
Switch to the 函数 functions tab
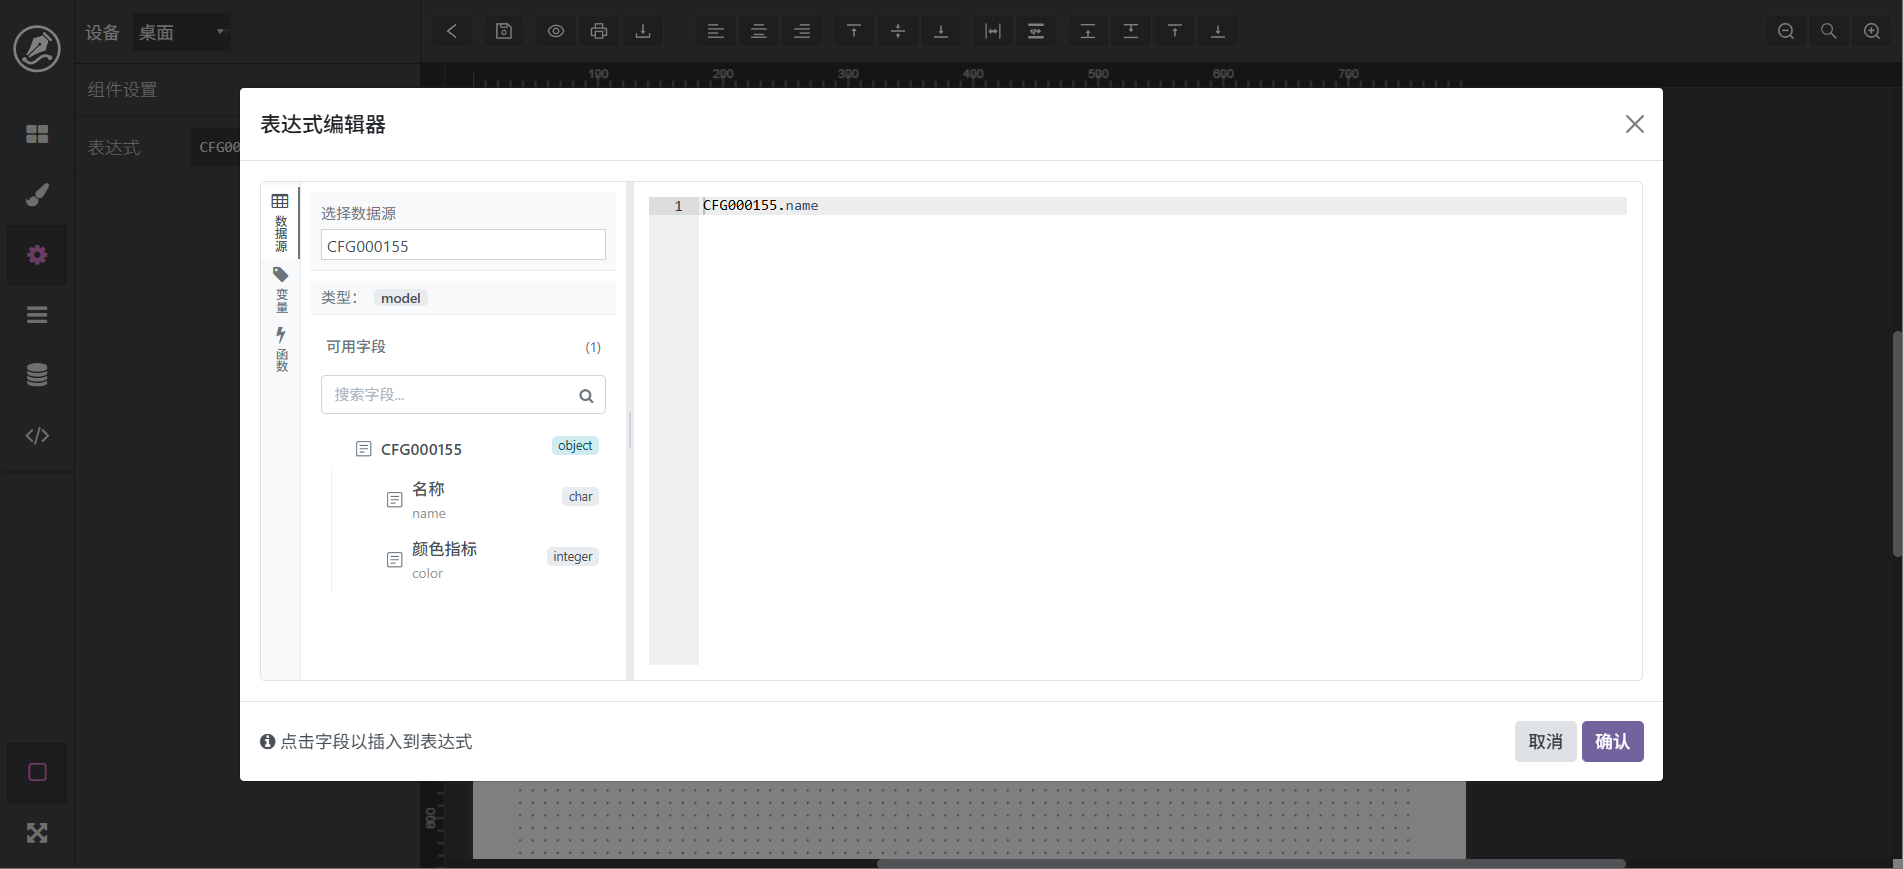tap(281, 349)
